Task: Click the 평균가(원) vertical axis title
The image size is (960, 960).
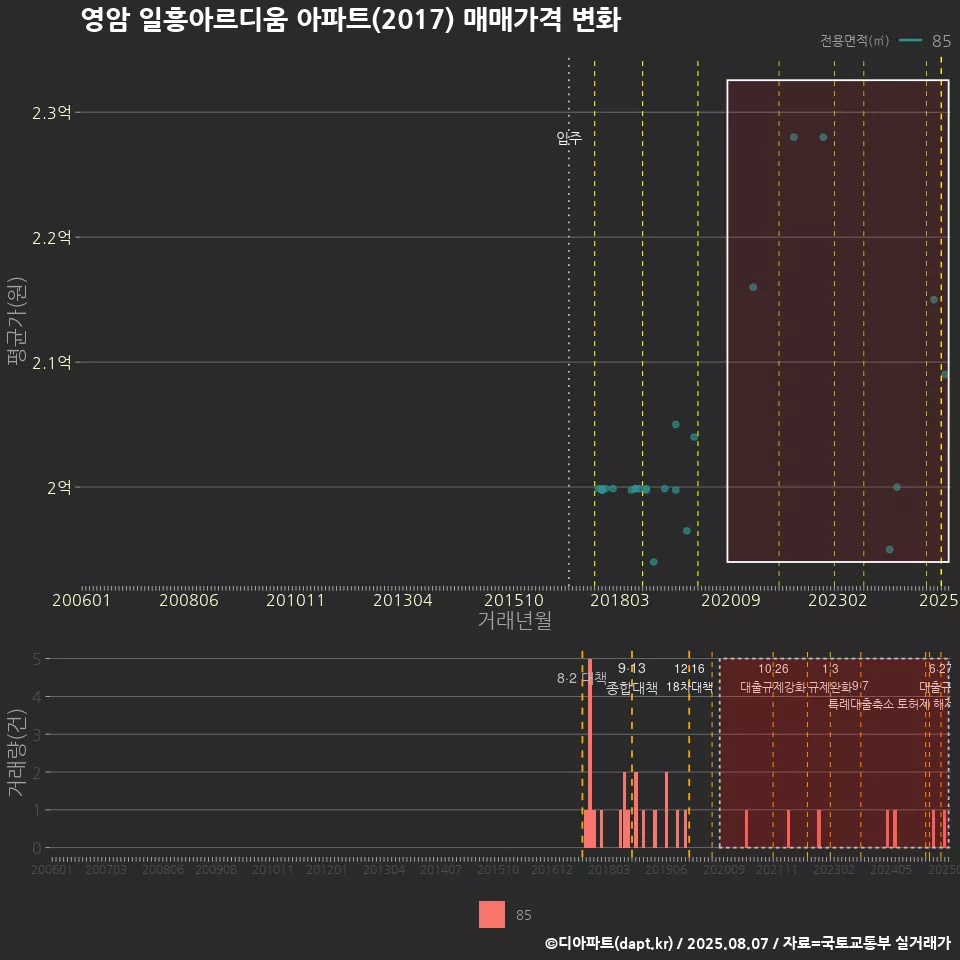Action: coord(17,321)
